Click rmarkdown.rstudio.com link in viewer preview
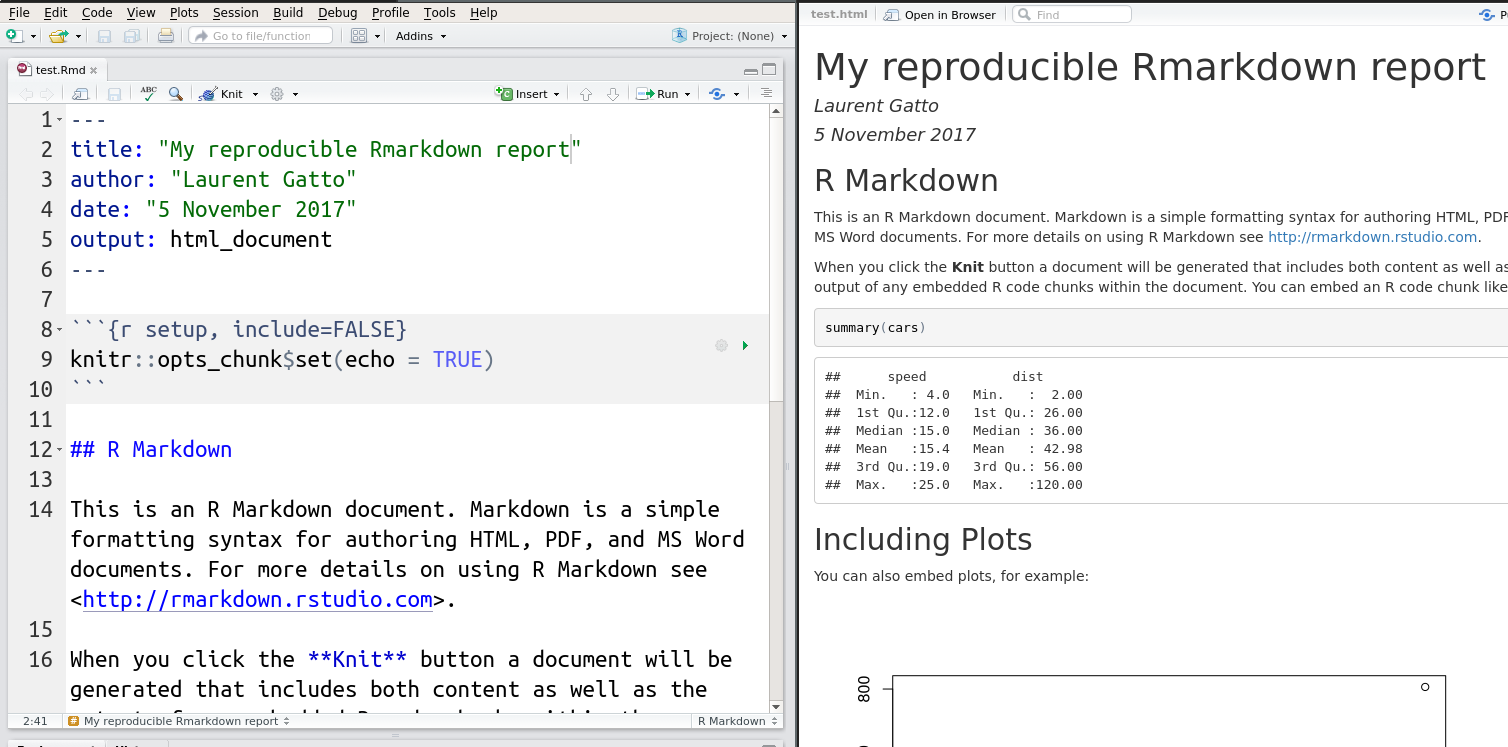Screen dimensions: 1508x747 click(x=1372, y=237)
